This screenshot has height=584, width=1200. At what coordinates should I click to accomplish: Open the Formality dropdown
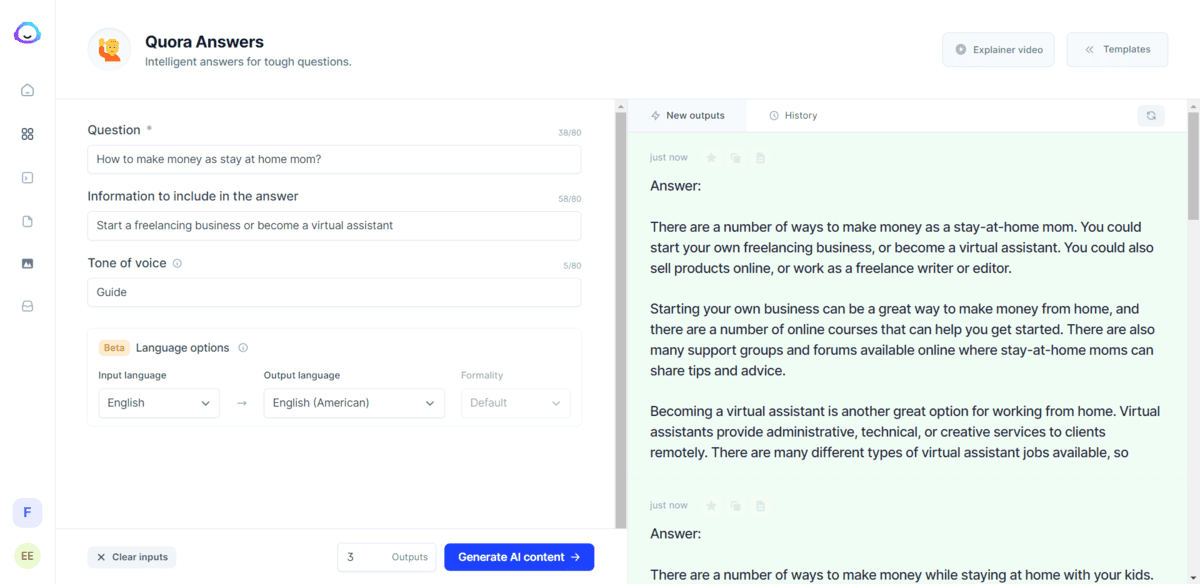tap(515, 402)
